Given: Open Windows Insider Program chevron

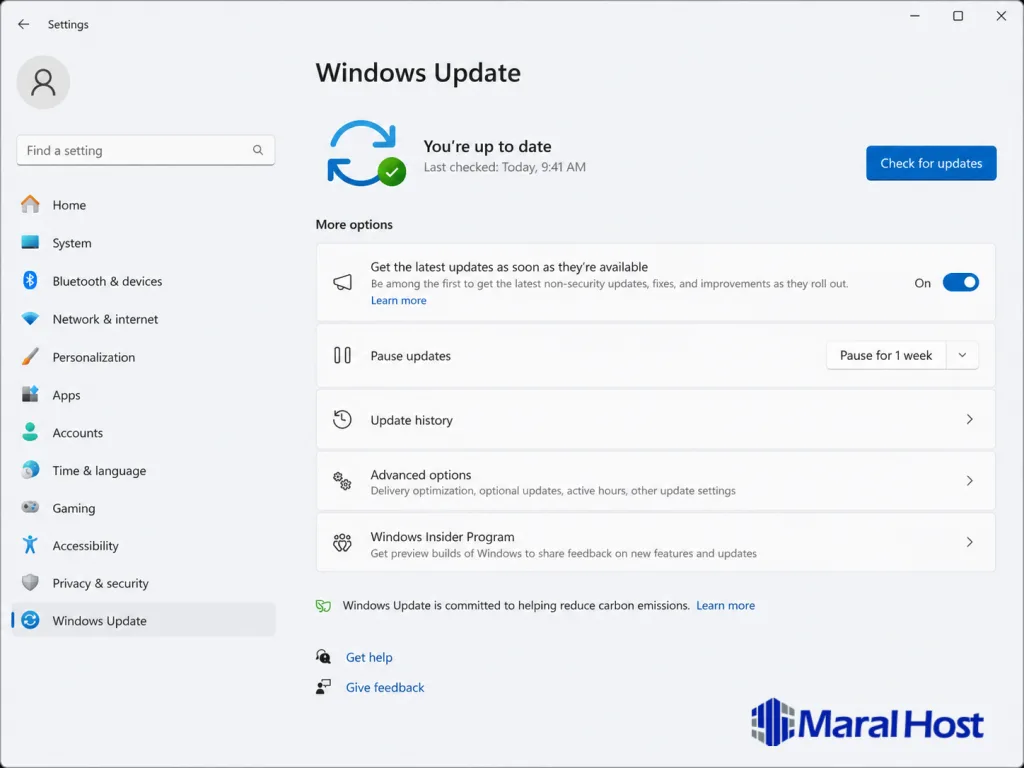Looking at the screenshot, I should pyautogui.click(x=969, y=542).
